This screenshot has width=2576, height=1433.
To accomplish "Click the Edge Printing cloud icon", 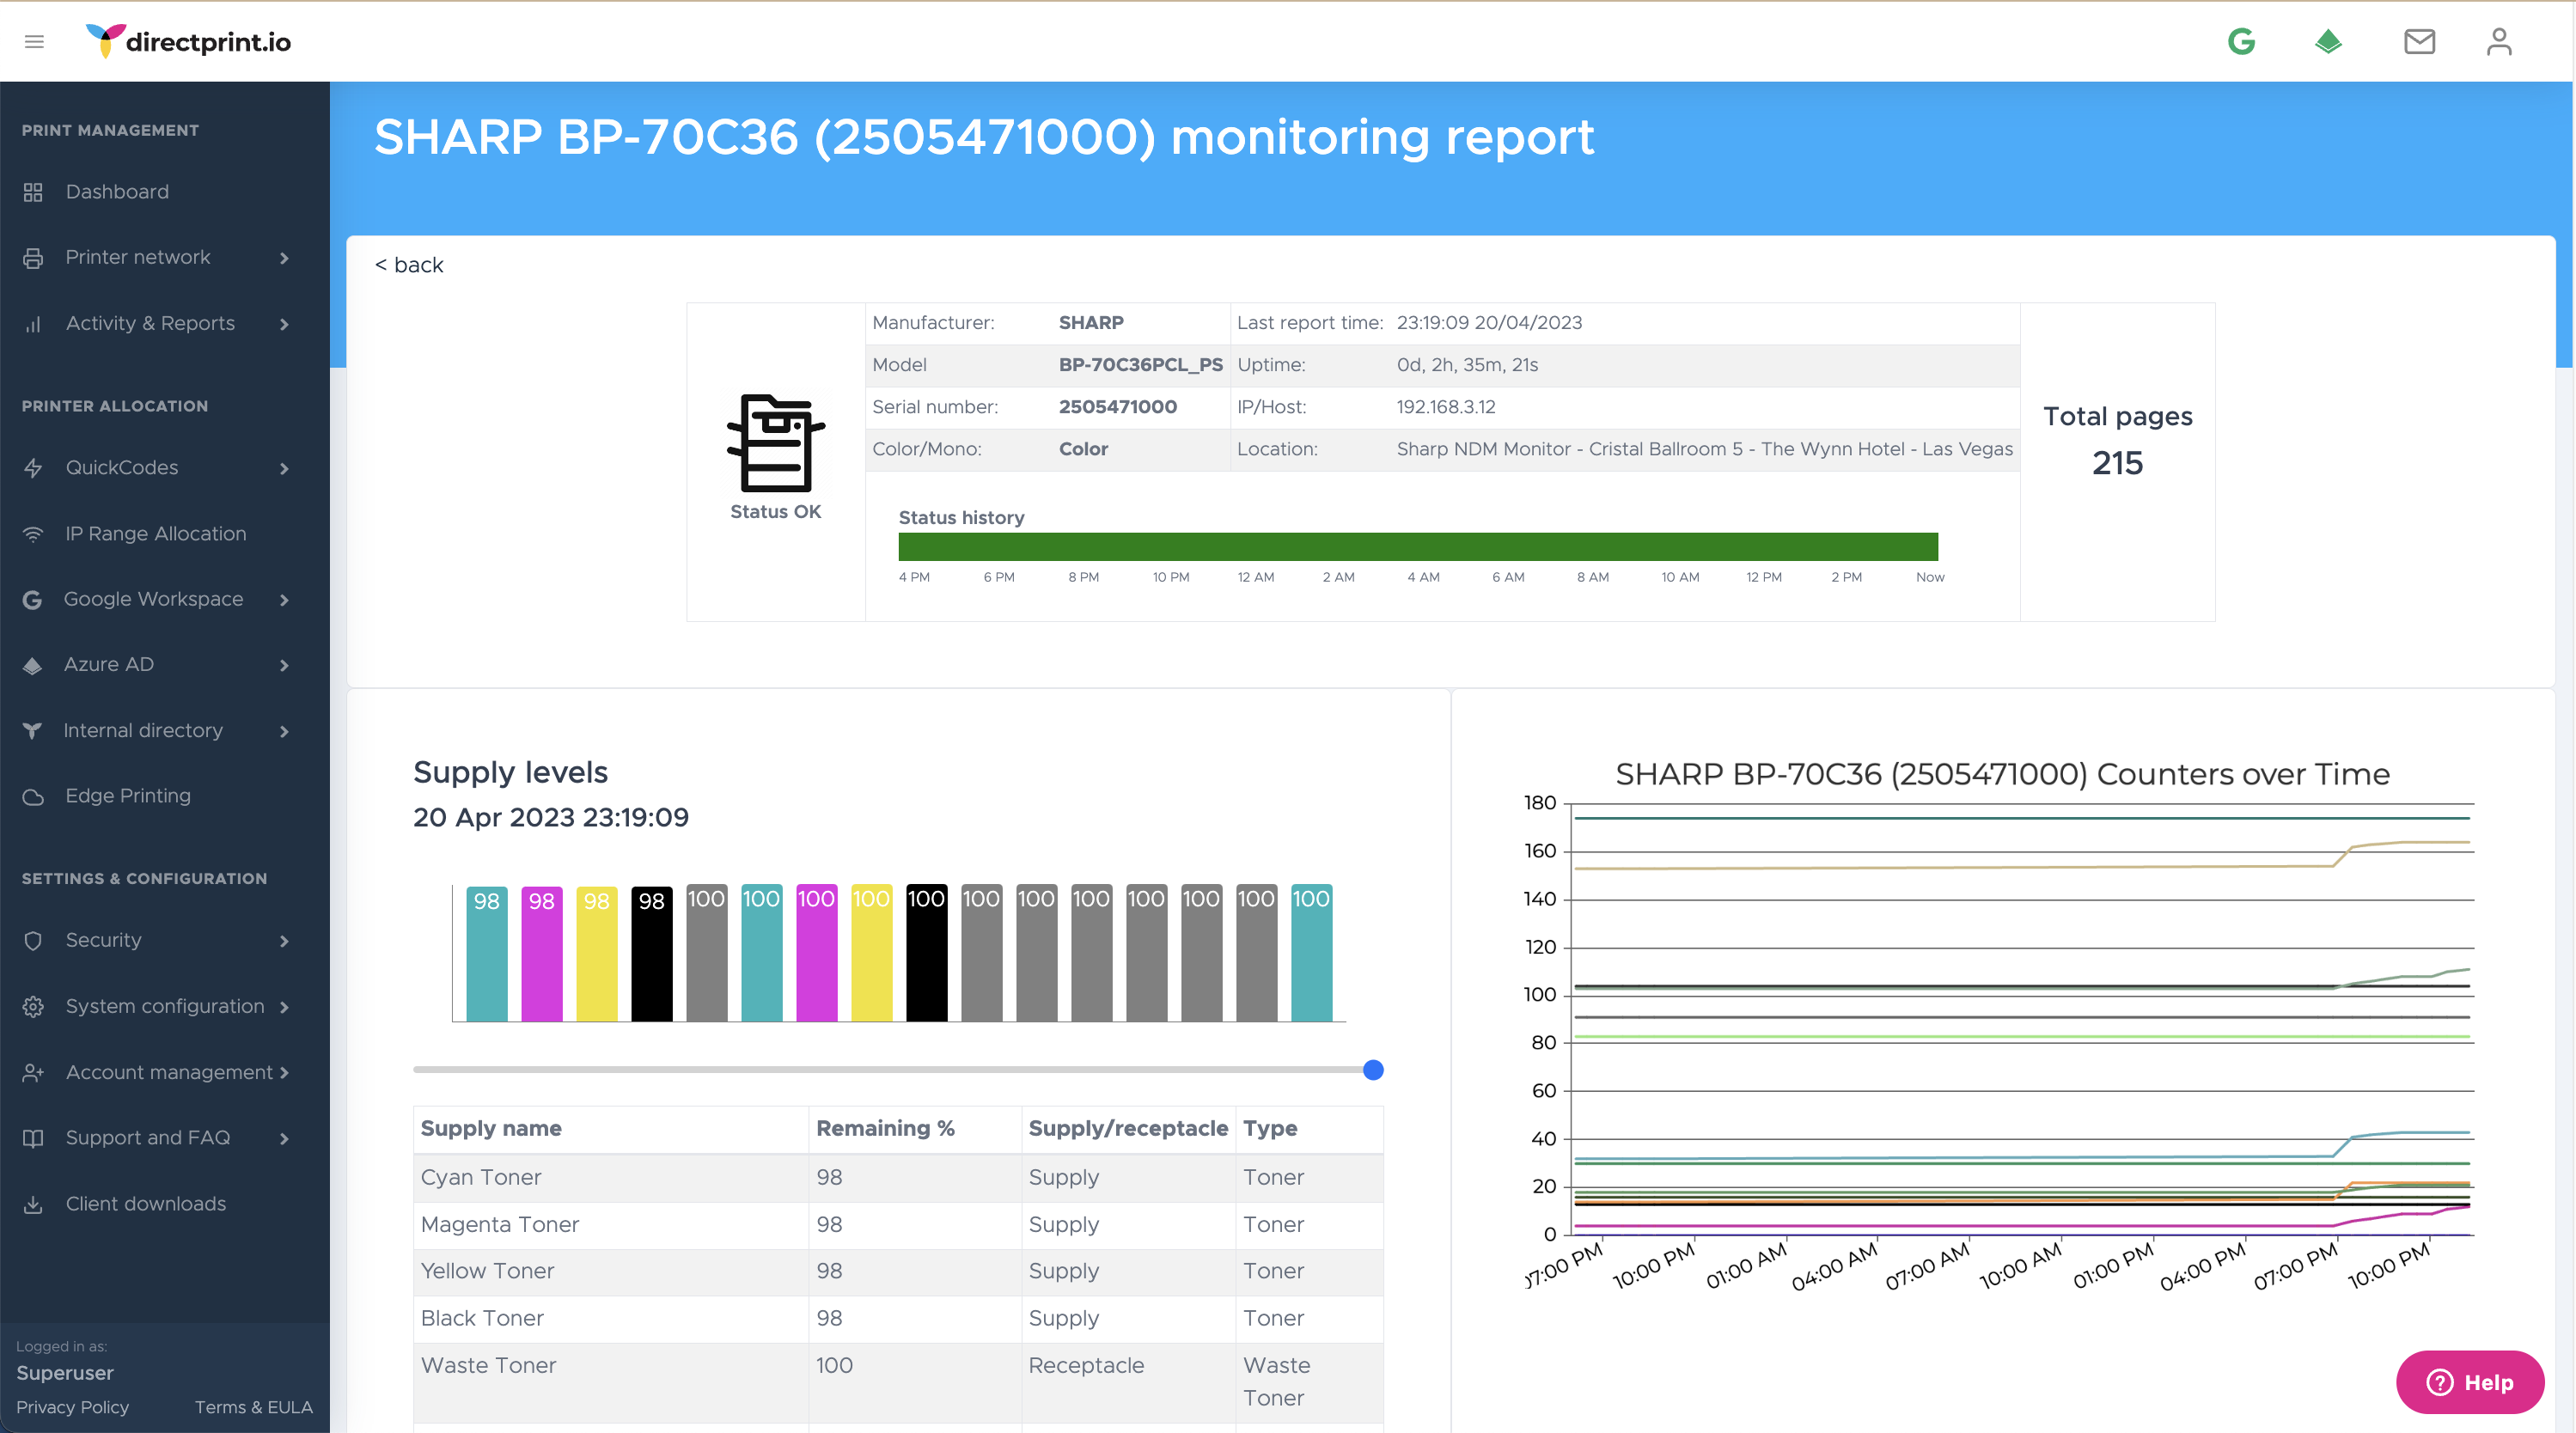I will pyautogui.click(x=33, y=795).
